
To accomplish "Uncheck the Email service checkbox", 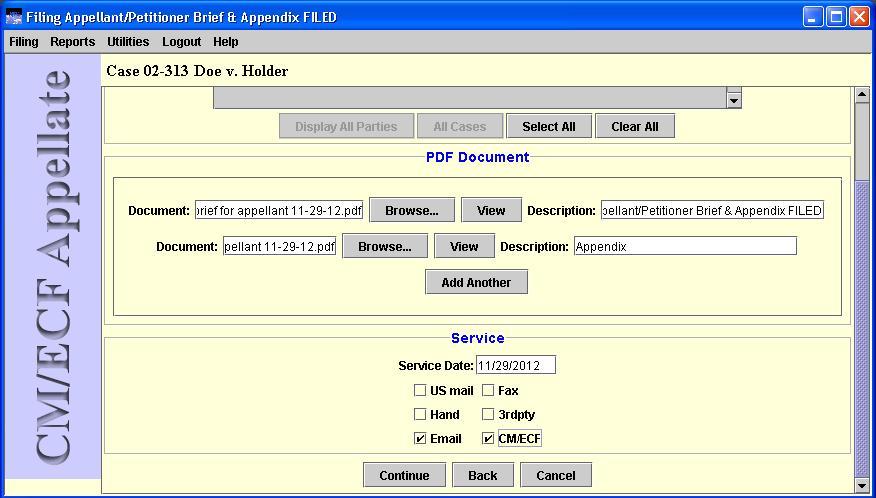I will [420, 439].
